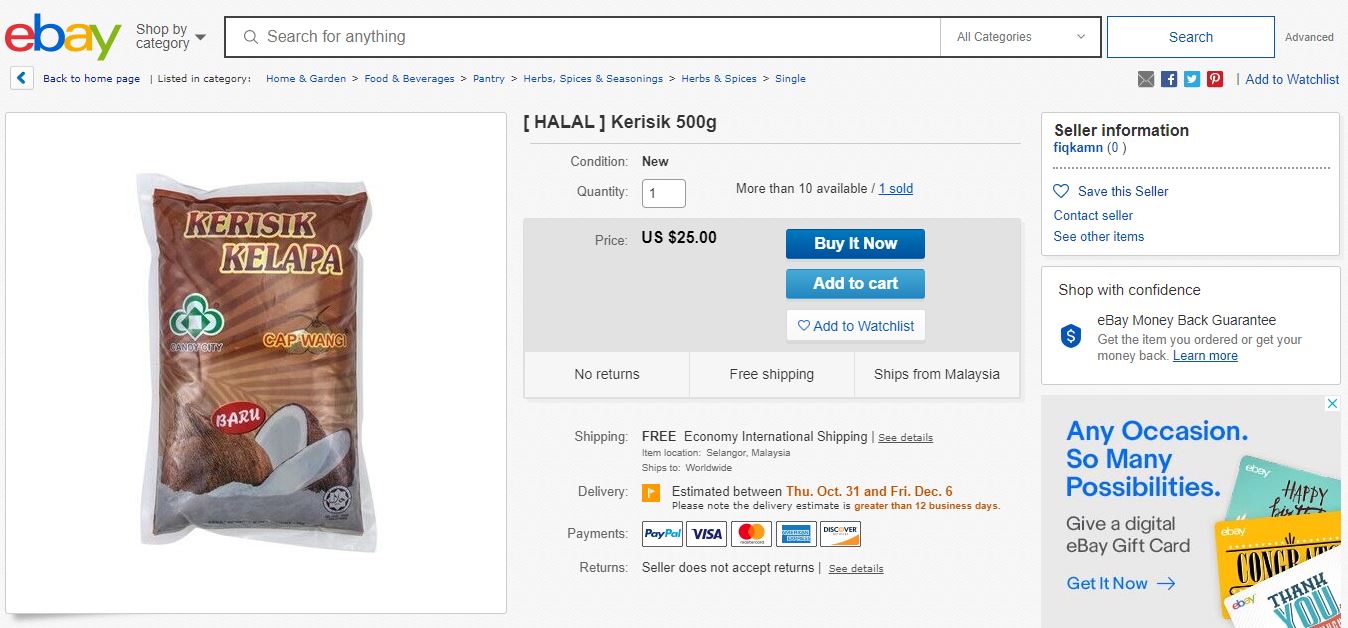
Task: Click the back arrow icon
Action: pyautogui.click(x=22, y=78)
